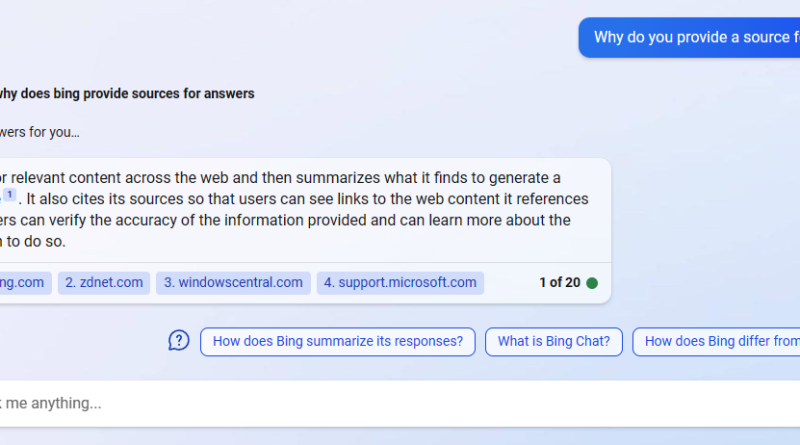Pick the How does Bing differ from suggestion
This screenshot has width=800, height=445.
[716, 341]
